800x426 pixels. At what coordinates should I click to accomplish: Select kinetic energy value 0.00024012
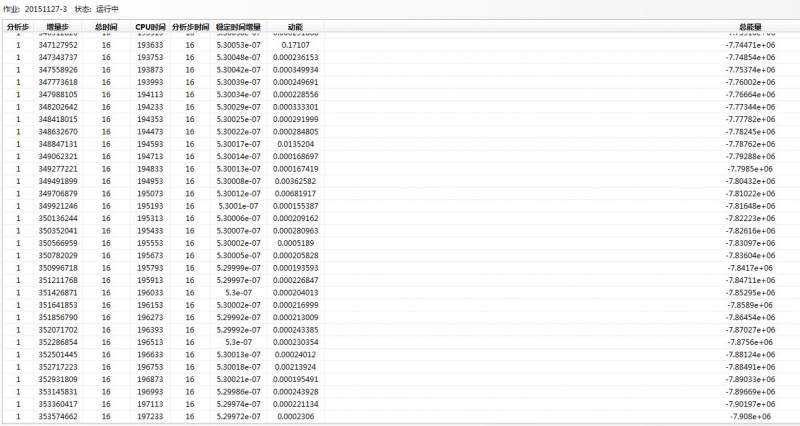pos(295,355)
